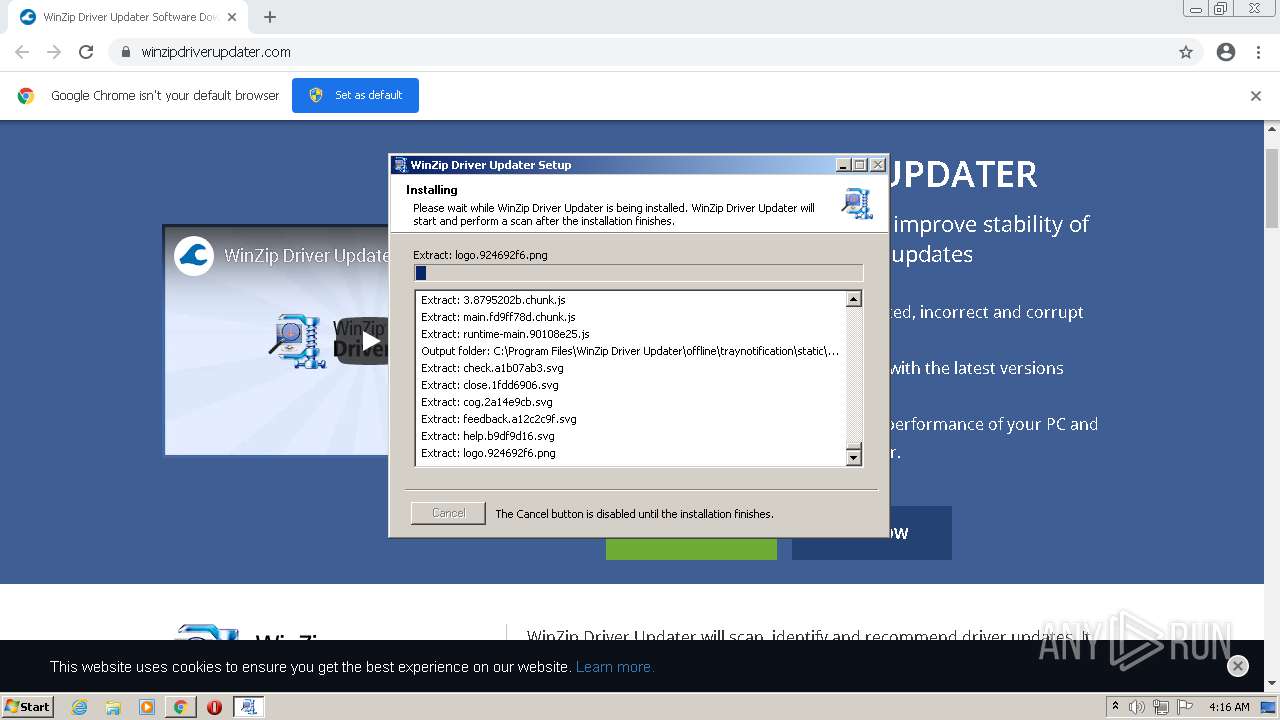The width and height of the screenshot is (1280, 720).
Task: Close the cookie notice banner
Action: (1238, 666)
